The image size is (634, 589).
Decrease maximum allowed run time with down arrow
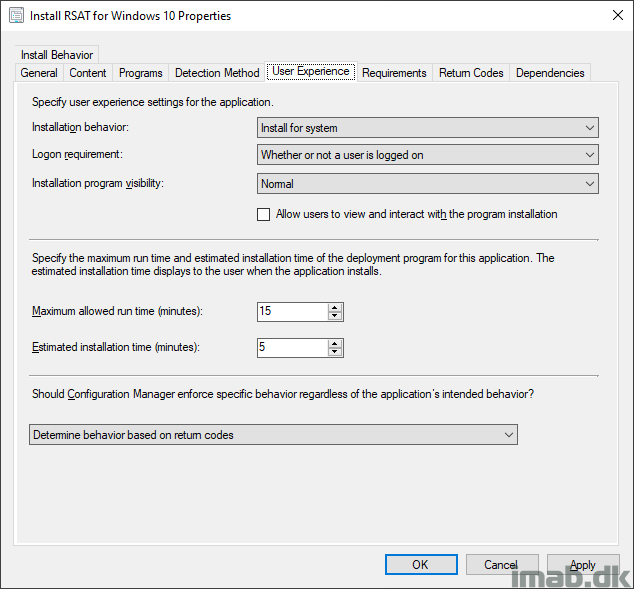(x=335, y=316)
